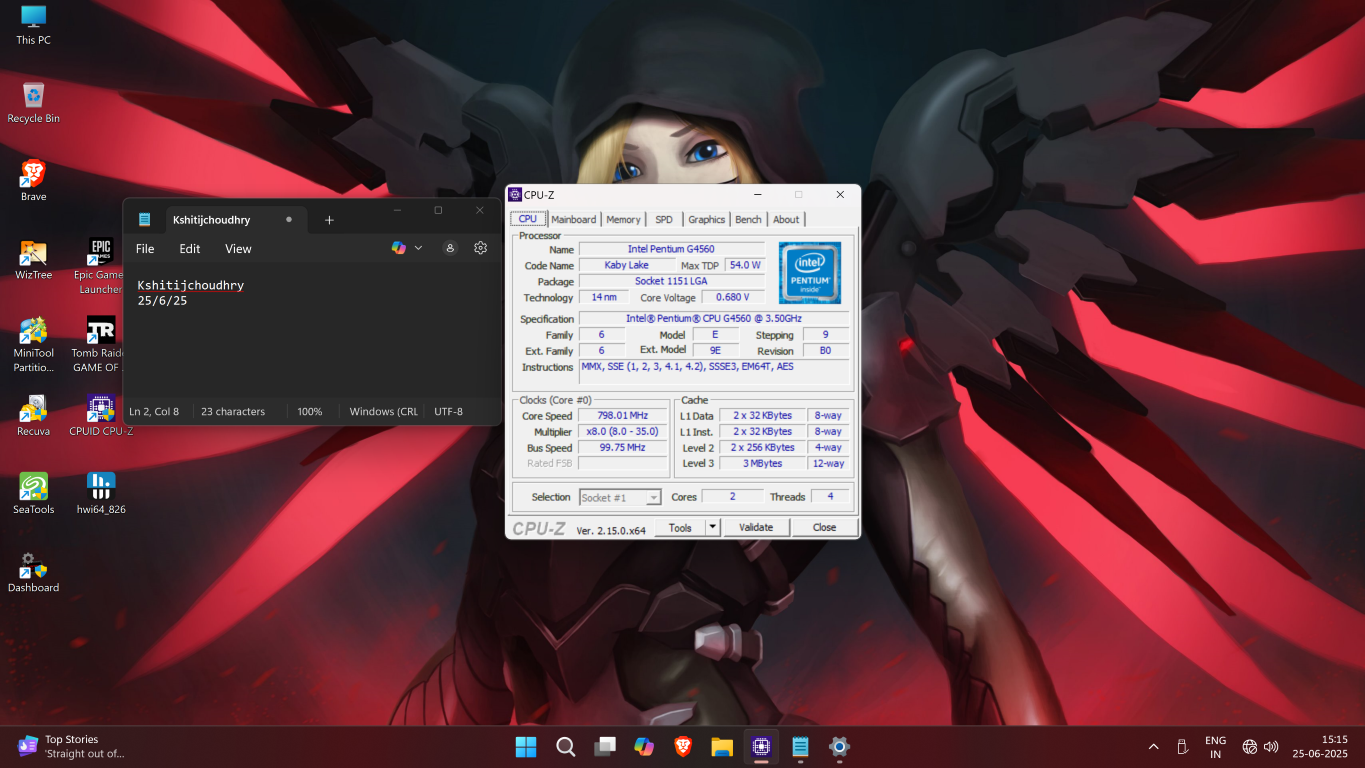
Task: Open taskbar Search
Action: (565, 747)
